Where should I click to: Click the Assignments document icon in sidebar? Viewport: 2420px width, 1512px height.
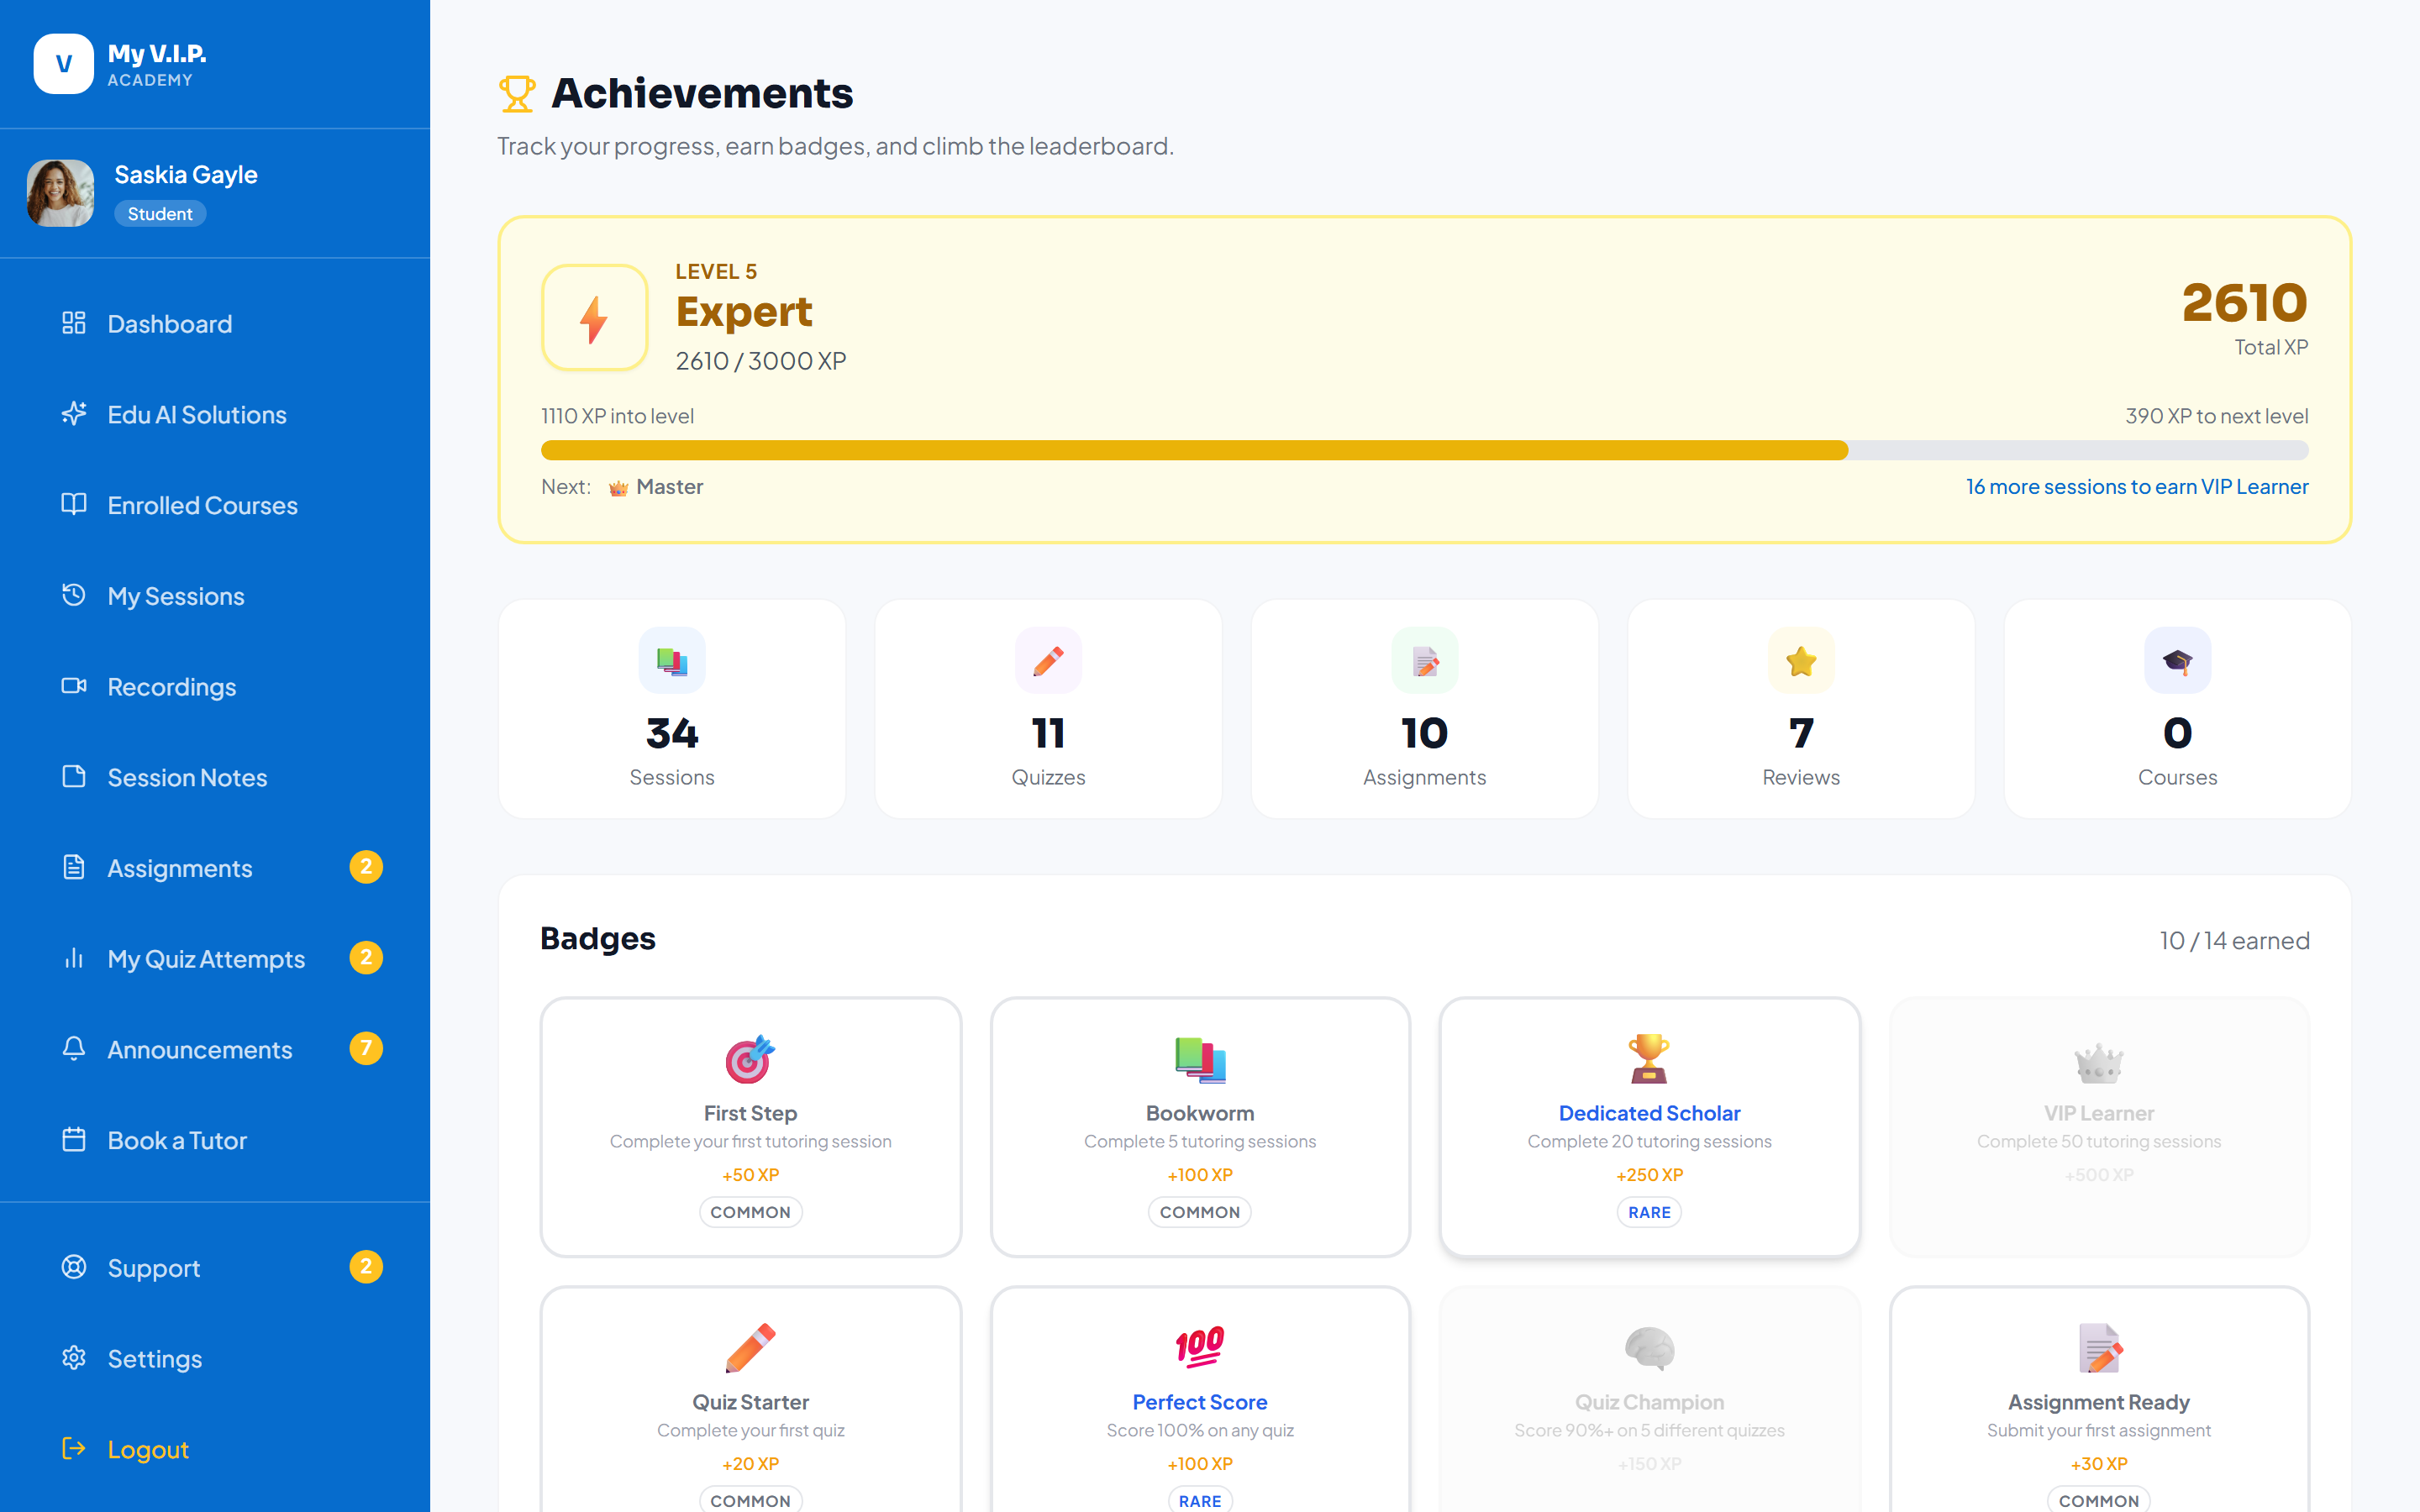(74, 867)
